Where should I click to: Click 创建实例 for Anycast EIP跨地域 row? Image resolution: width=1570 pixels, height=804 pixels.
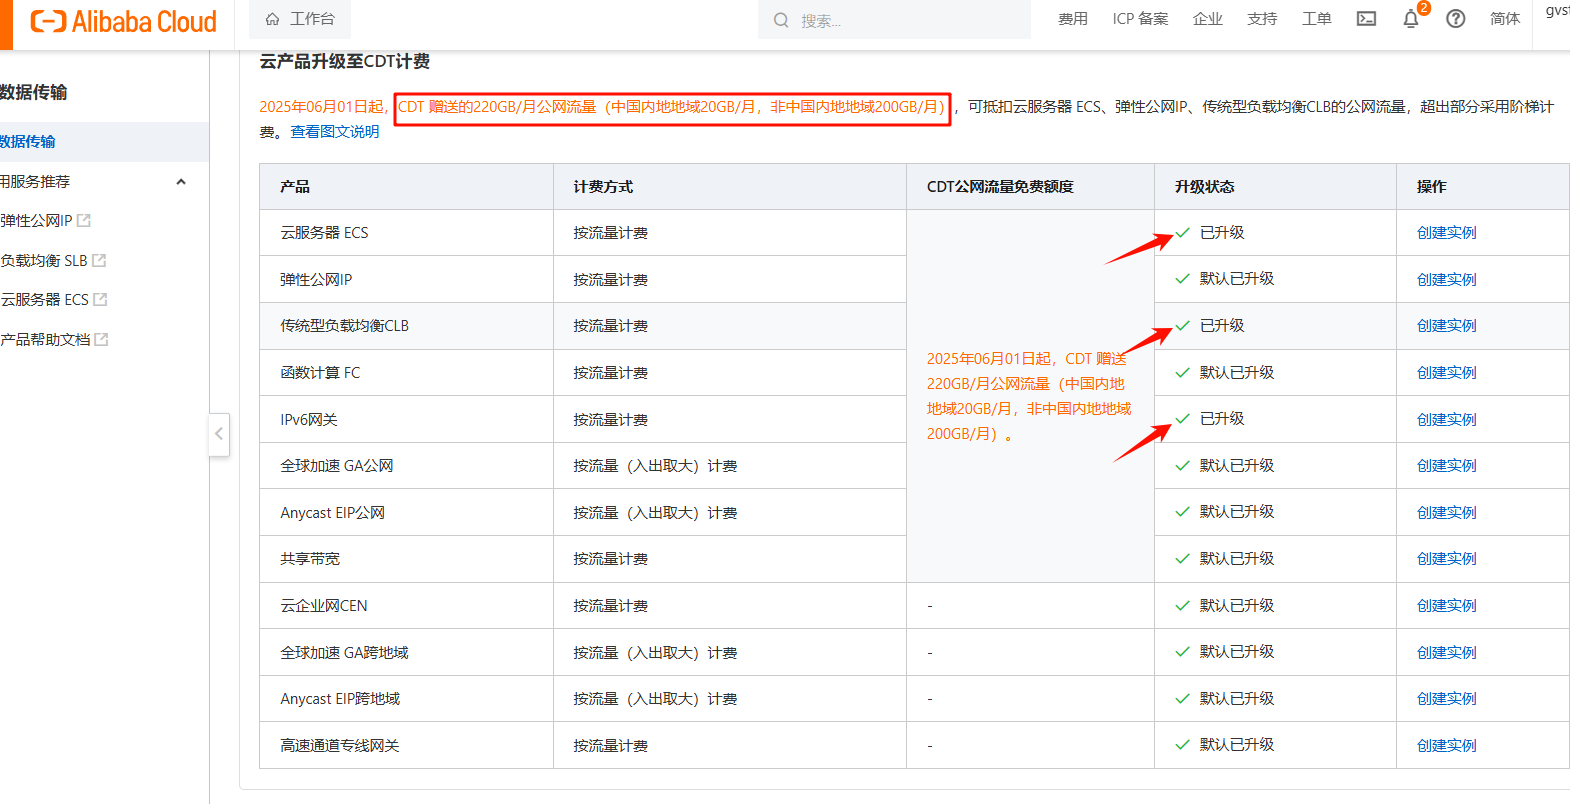[x=1446, y=699]
